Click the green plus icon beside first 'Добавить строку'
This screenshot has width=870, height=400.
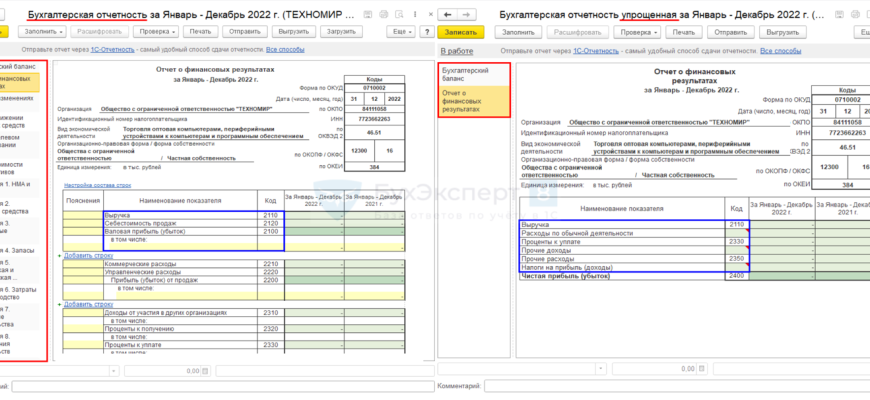[x=58, y=255]
